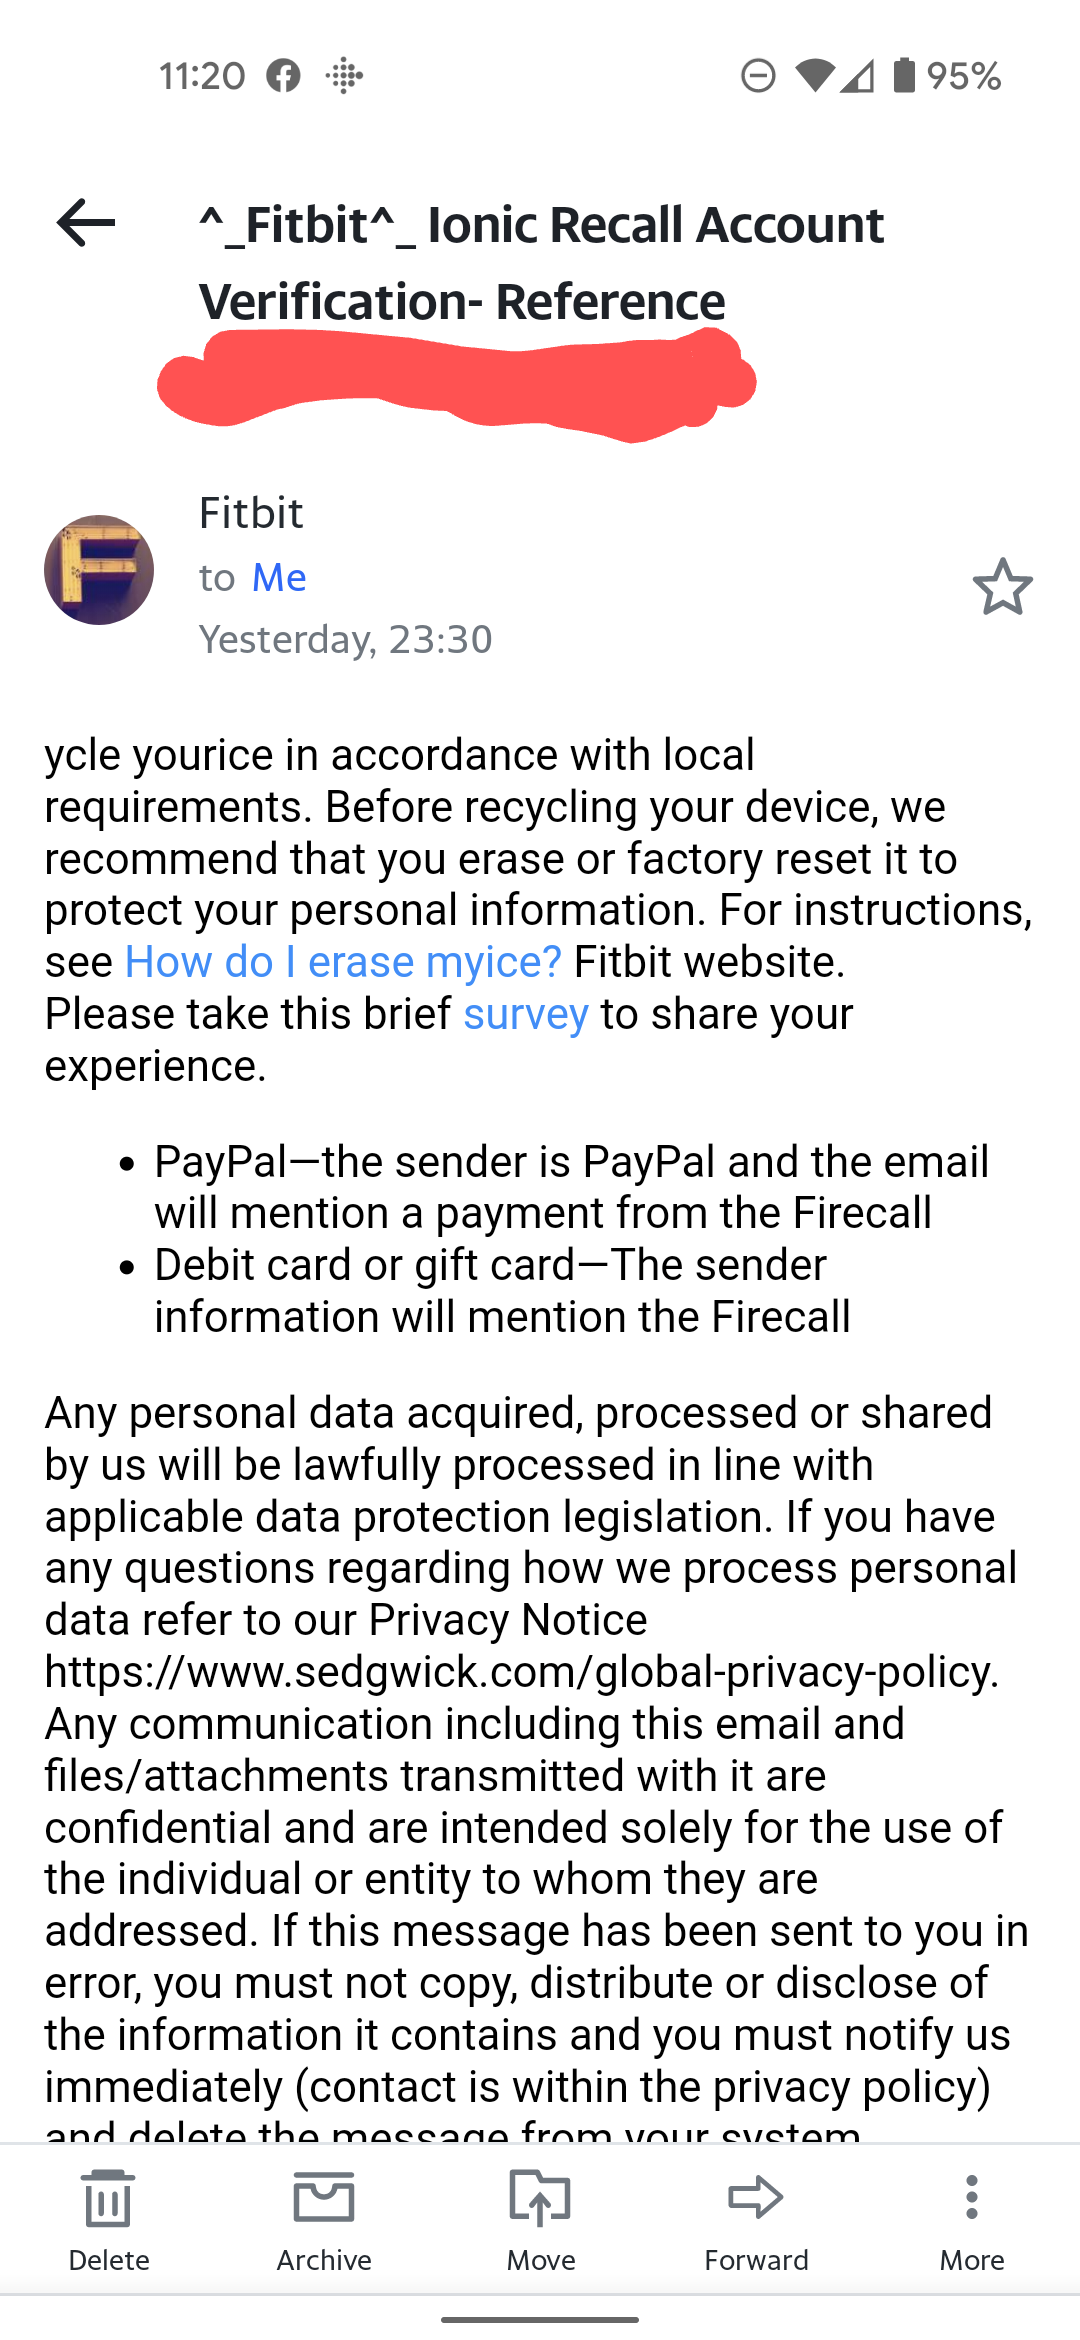Tap the battery status icon
This screenshot has width=1080, height=2340.
[x=904, y=76]
